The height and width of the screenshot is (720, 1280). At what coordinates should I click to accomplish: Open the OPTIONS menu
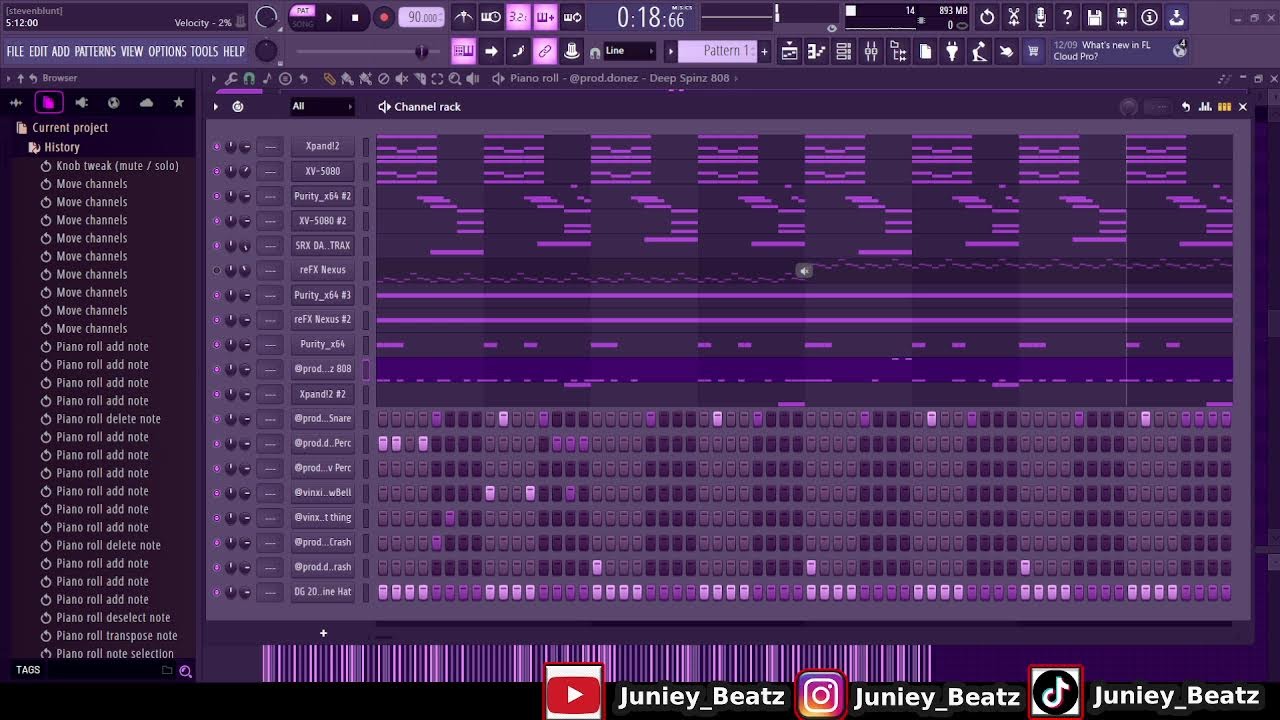point(167,51)
